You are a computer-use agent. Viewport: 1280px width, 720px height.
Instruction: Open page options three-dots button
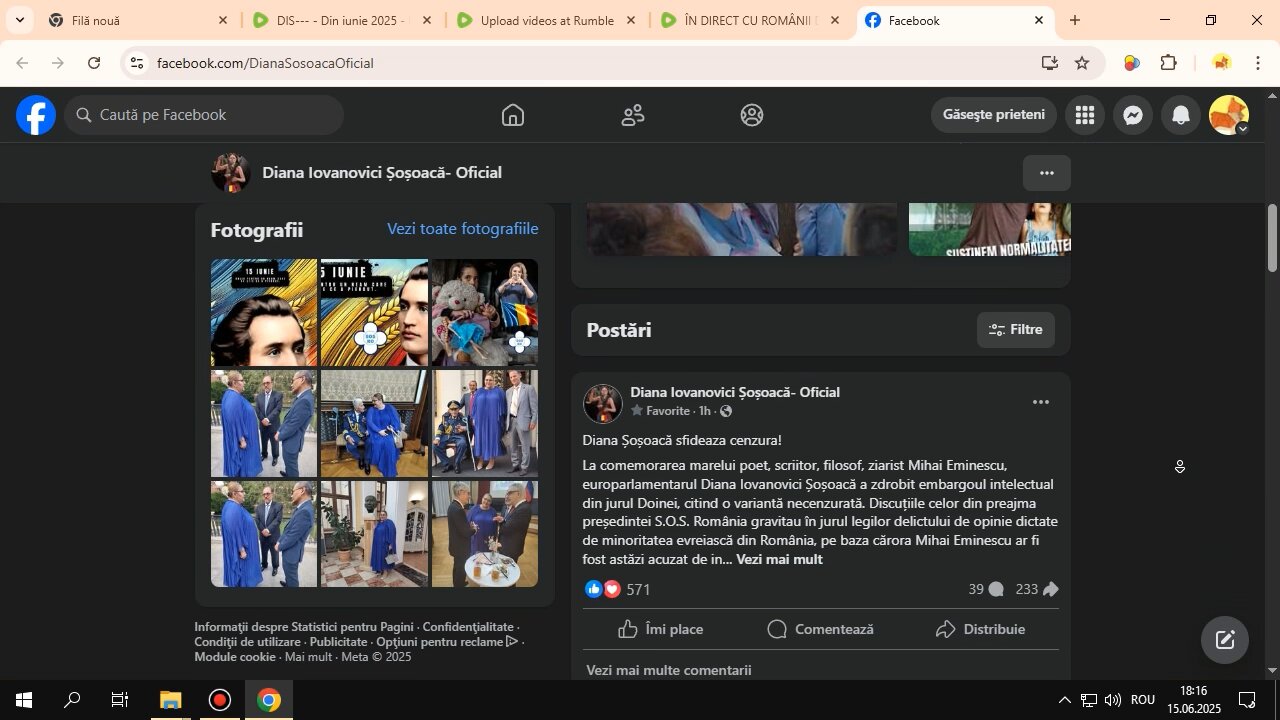1047,173
